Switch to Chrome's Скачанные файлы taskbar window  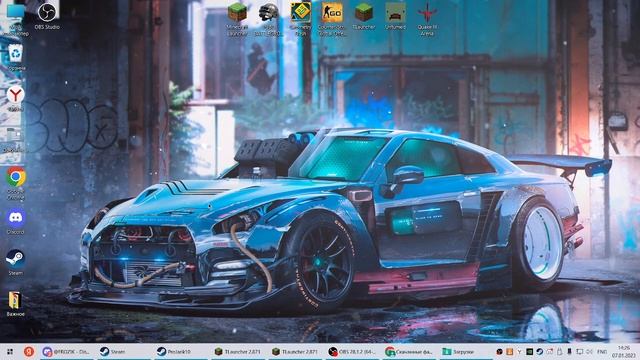409,351
